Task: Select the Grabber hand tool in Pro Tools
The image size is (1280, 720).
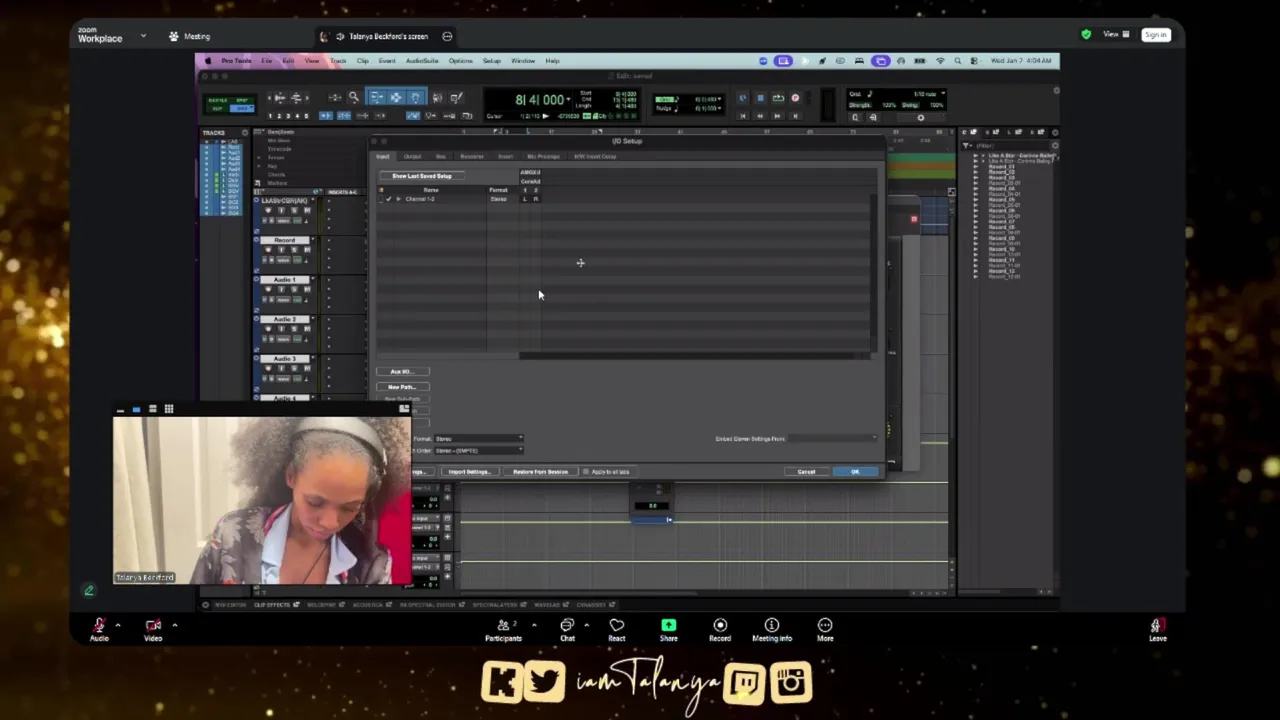Action: tap(416, 98)
